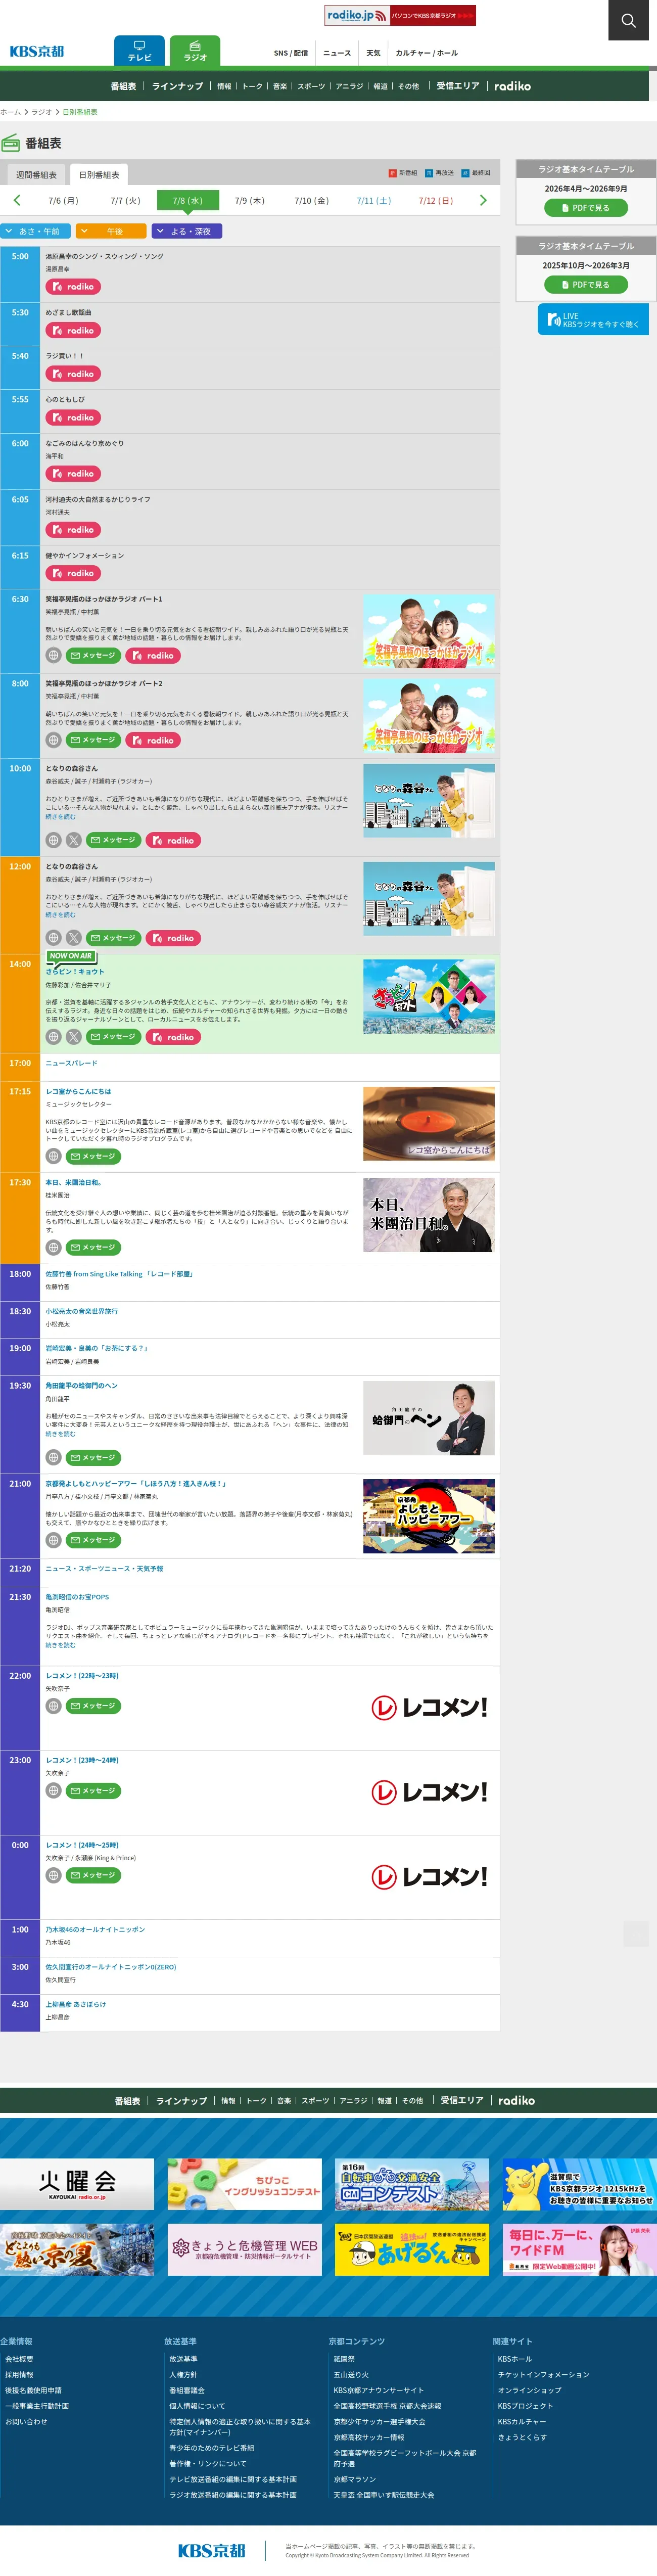The height and width of the screenshot is (2576, 657).
Task: Select the 日別番組表 tab
Action: tap(99, 175)
